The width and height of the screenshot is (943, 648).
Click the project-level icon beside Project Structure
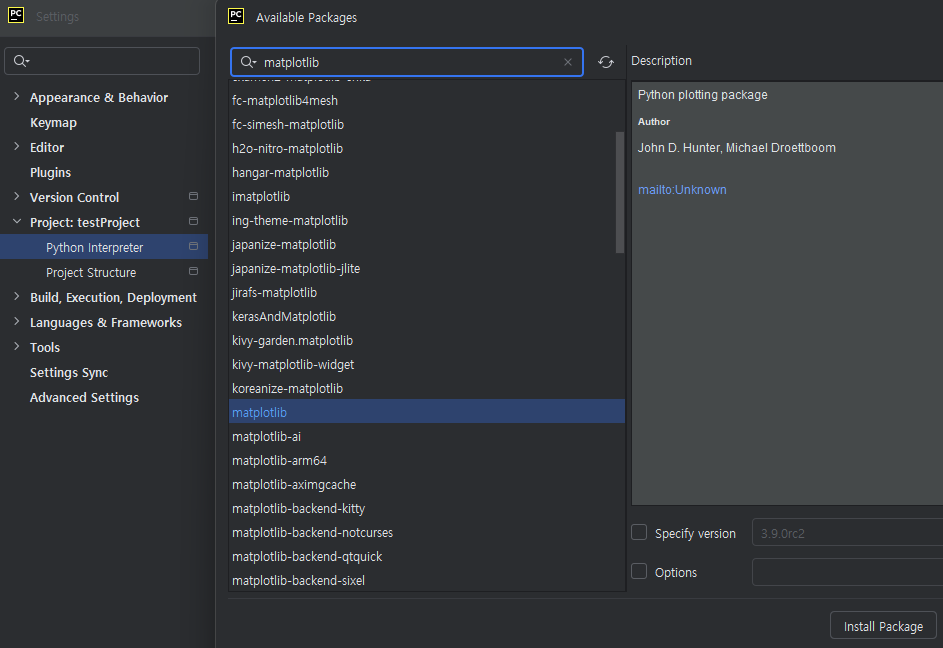point(193,271)
